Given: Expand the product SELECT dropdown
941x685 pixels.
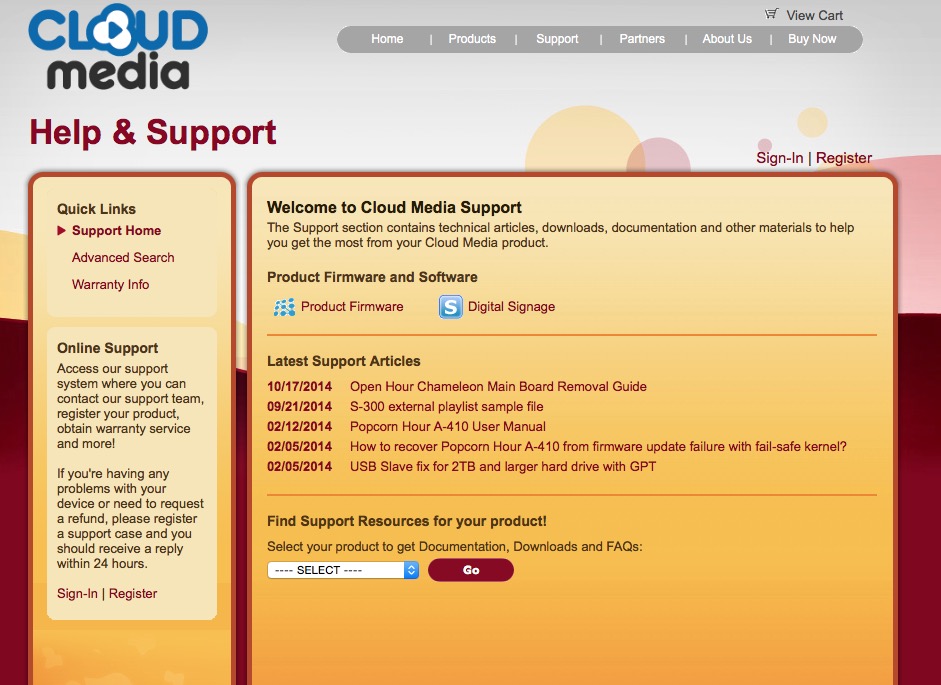Looking at the screenshot, I should click(343, 570).
